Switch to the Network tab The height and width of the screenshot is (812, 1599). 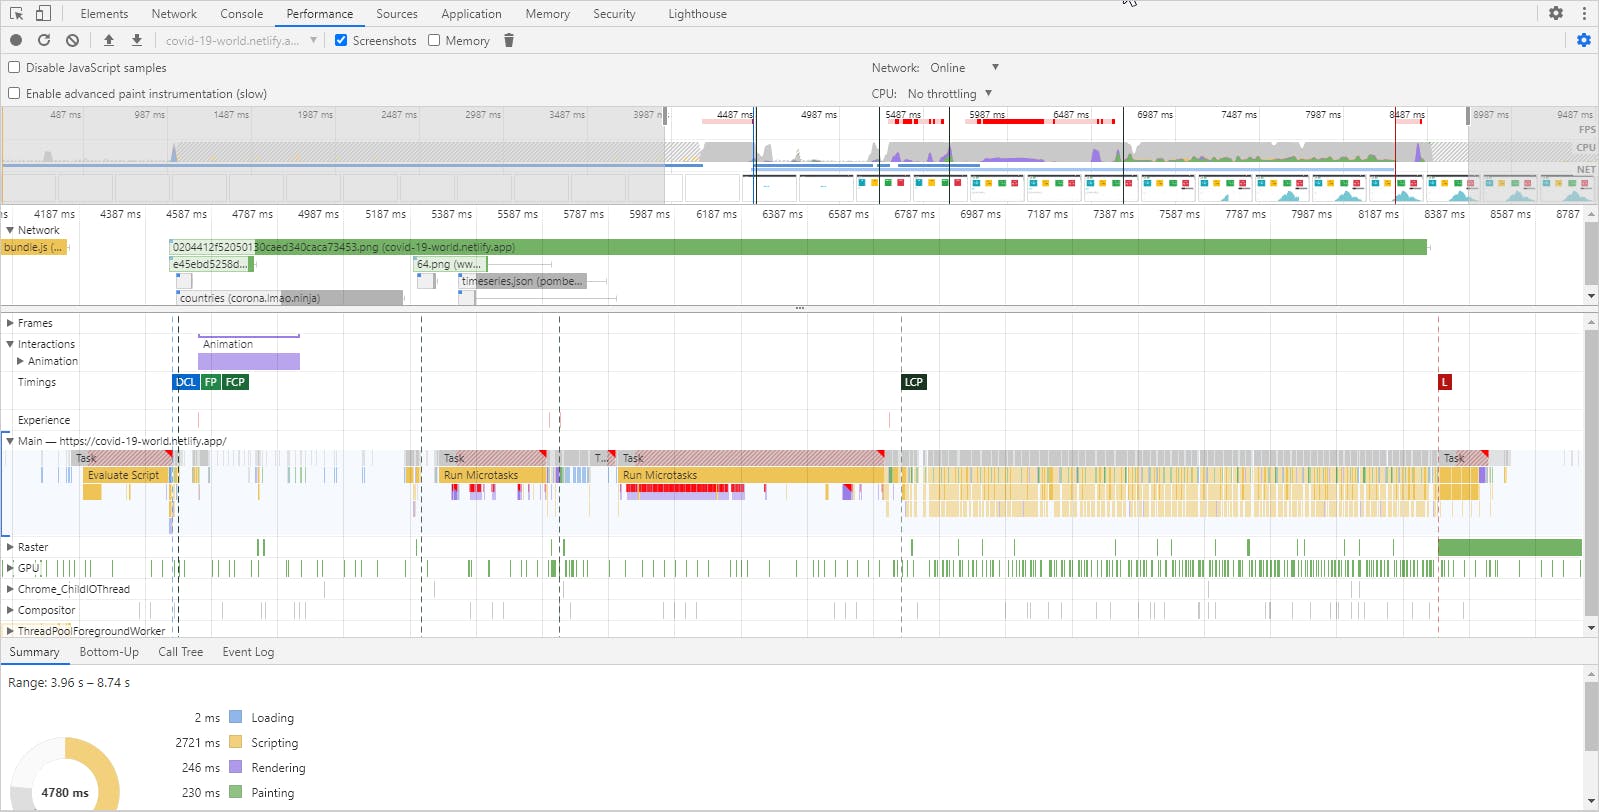[174, 14]
